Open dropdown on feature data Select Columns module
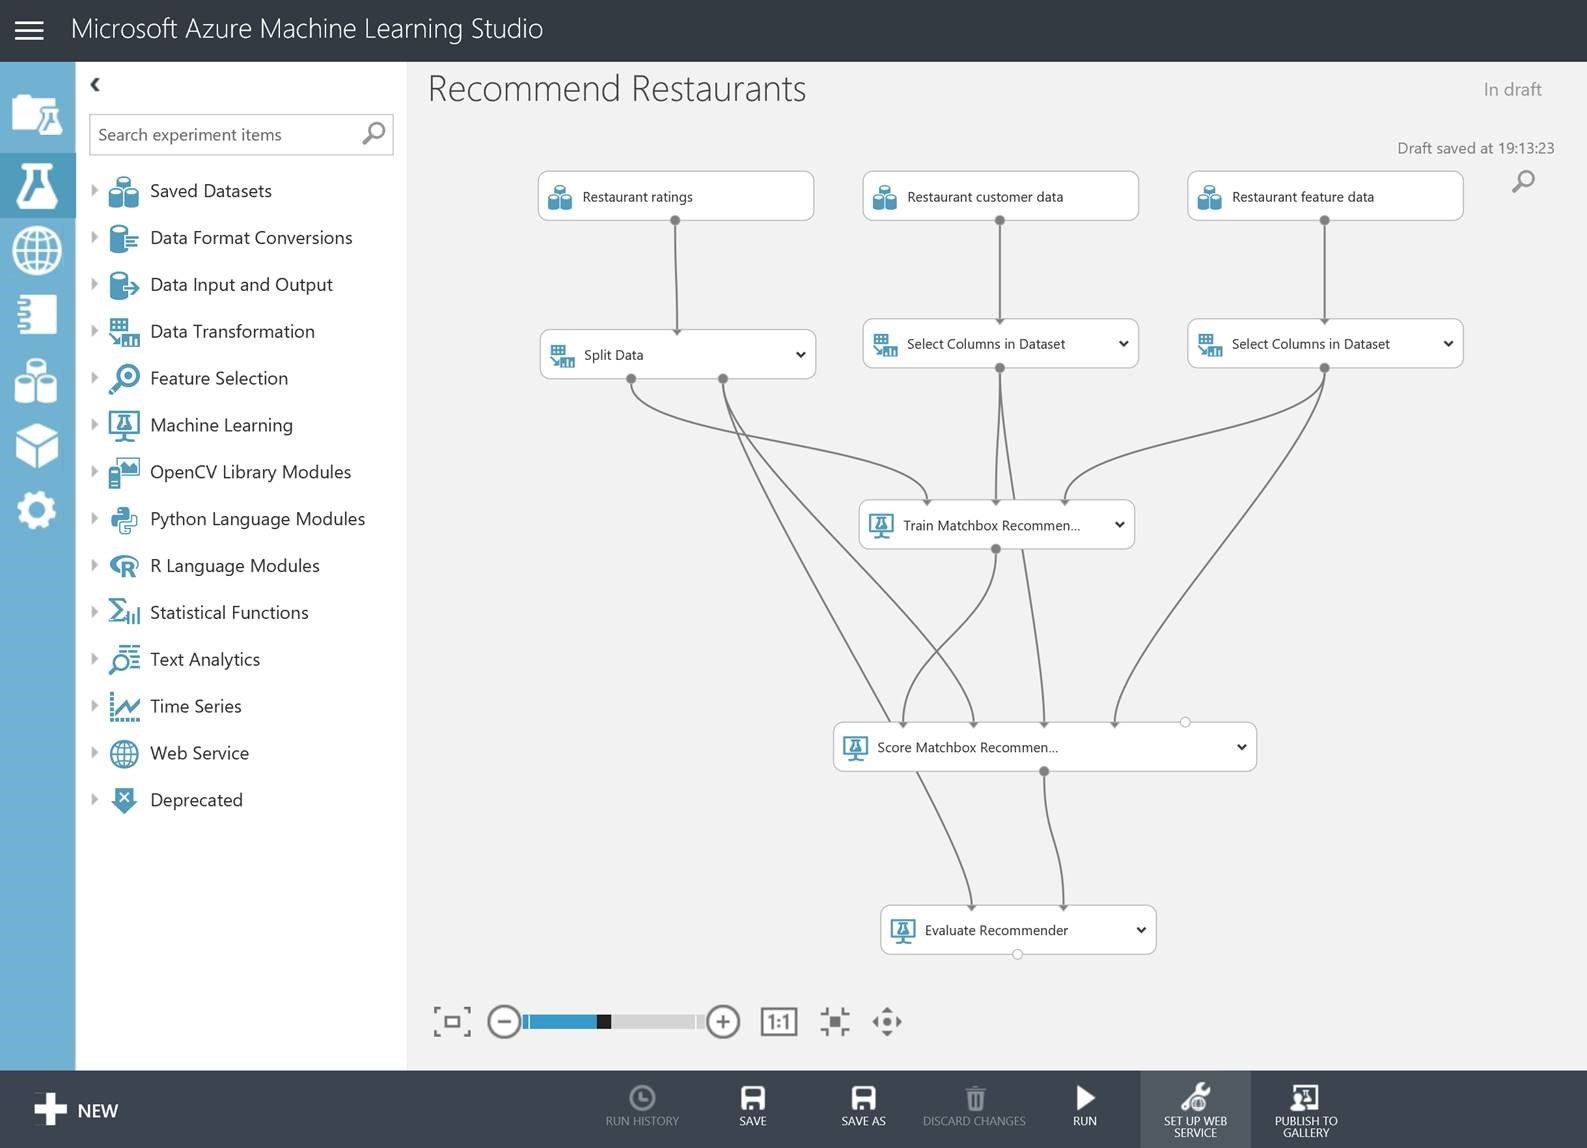Viewport: 1587px width, 1148px height. pos(1448,344)
